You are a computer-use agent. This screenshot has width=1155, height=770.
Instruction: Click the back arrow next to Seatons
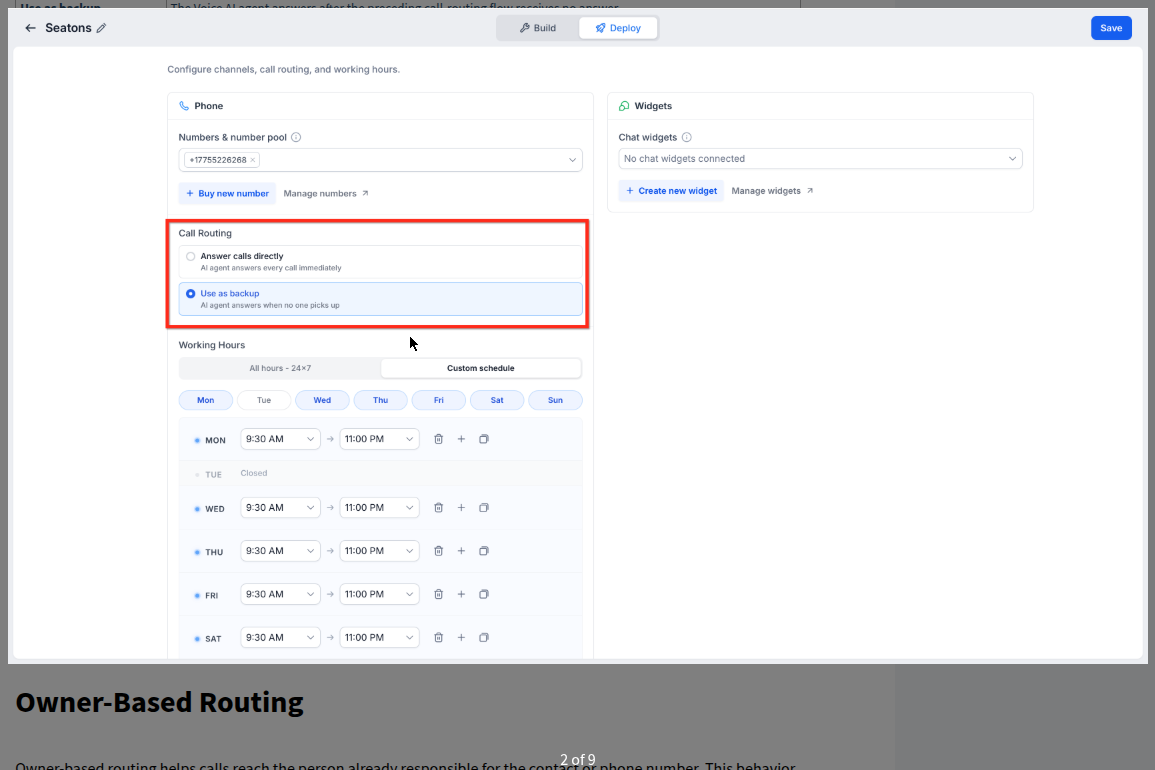pyautogui.click(x=30, y=28)
